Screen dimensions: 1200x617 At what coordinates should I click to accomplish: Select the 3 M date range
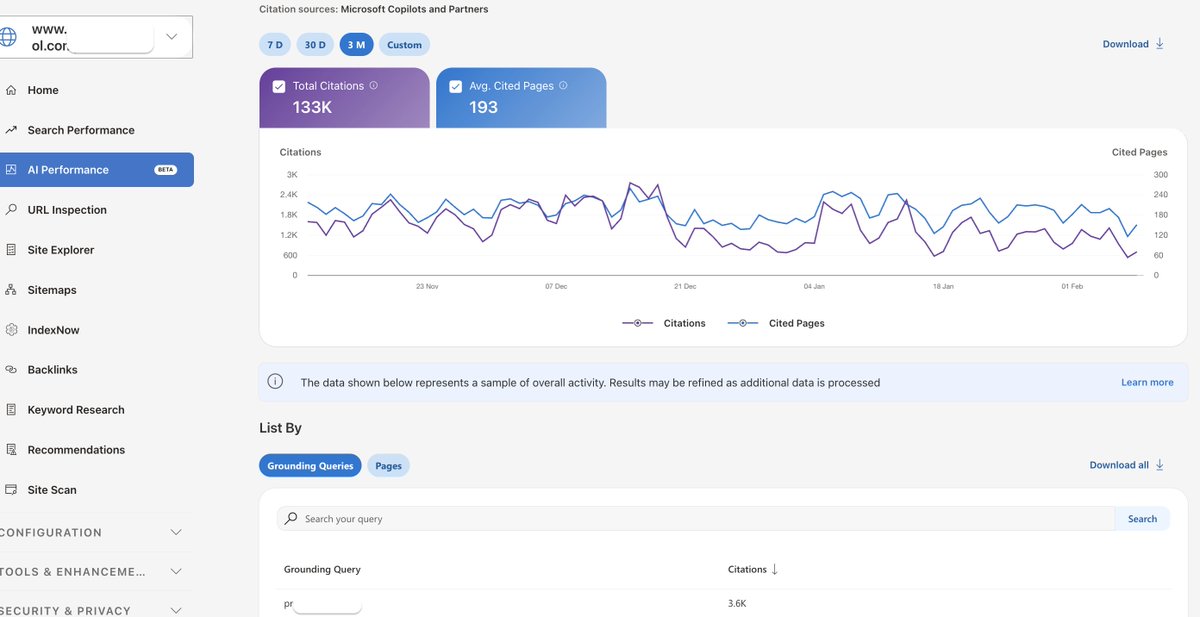tap(356, 45)
